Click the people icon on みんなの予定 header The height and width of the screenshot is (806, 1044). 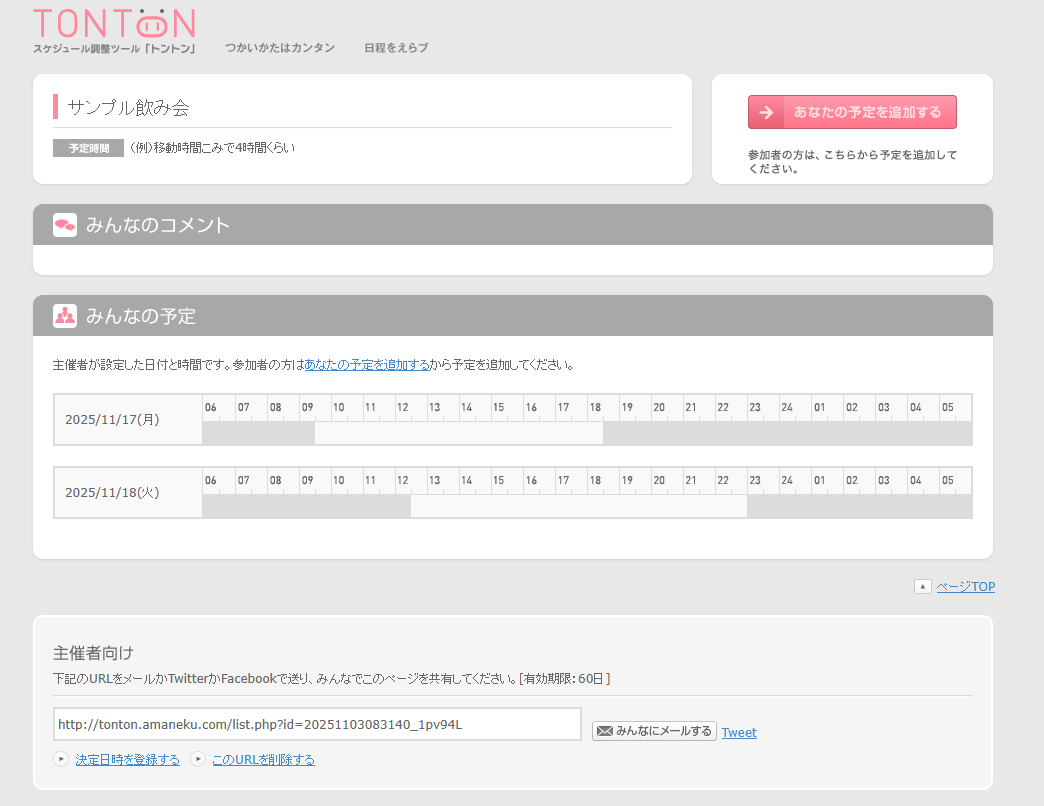(x=65, y=316)
